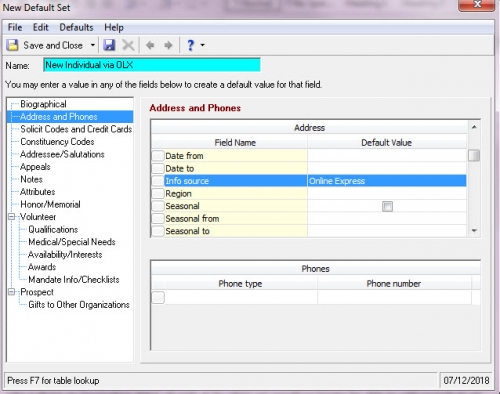Click the Online Express default value cell
This screenshot has height=394, width=500.
387,181
